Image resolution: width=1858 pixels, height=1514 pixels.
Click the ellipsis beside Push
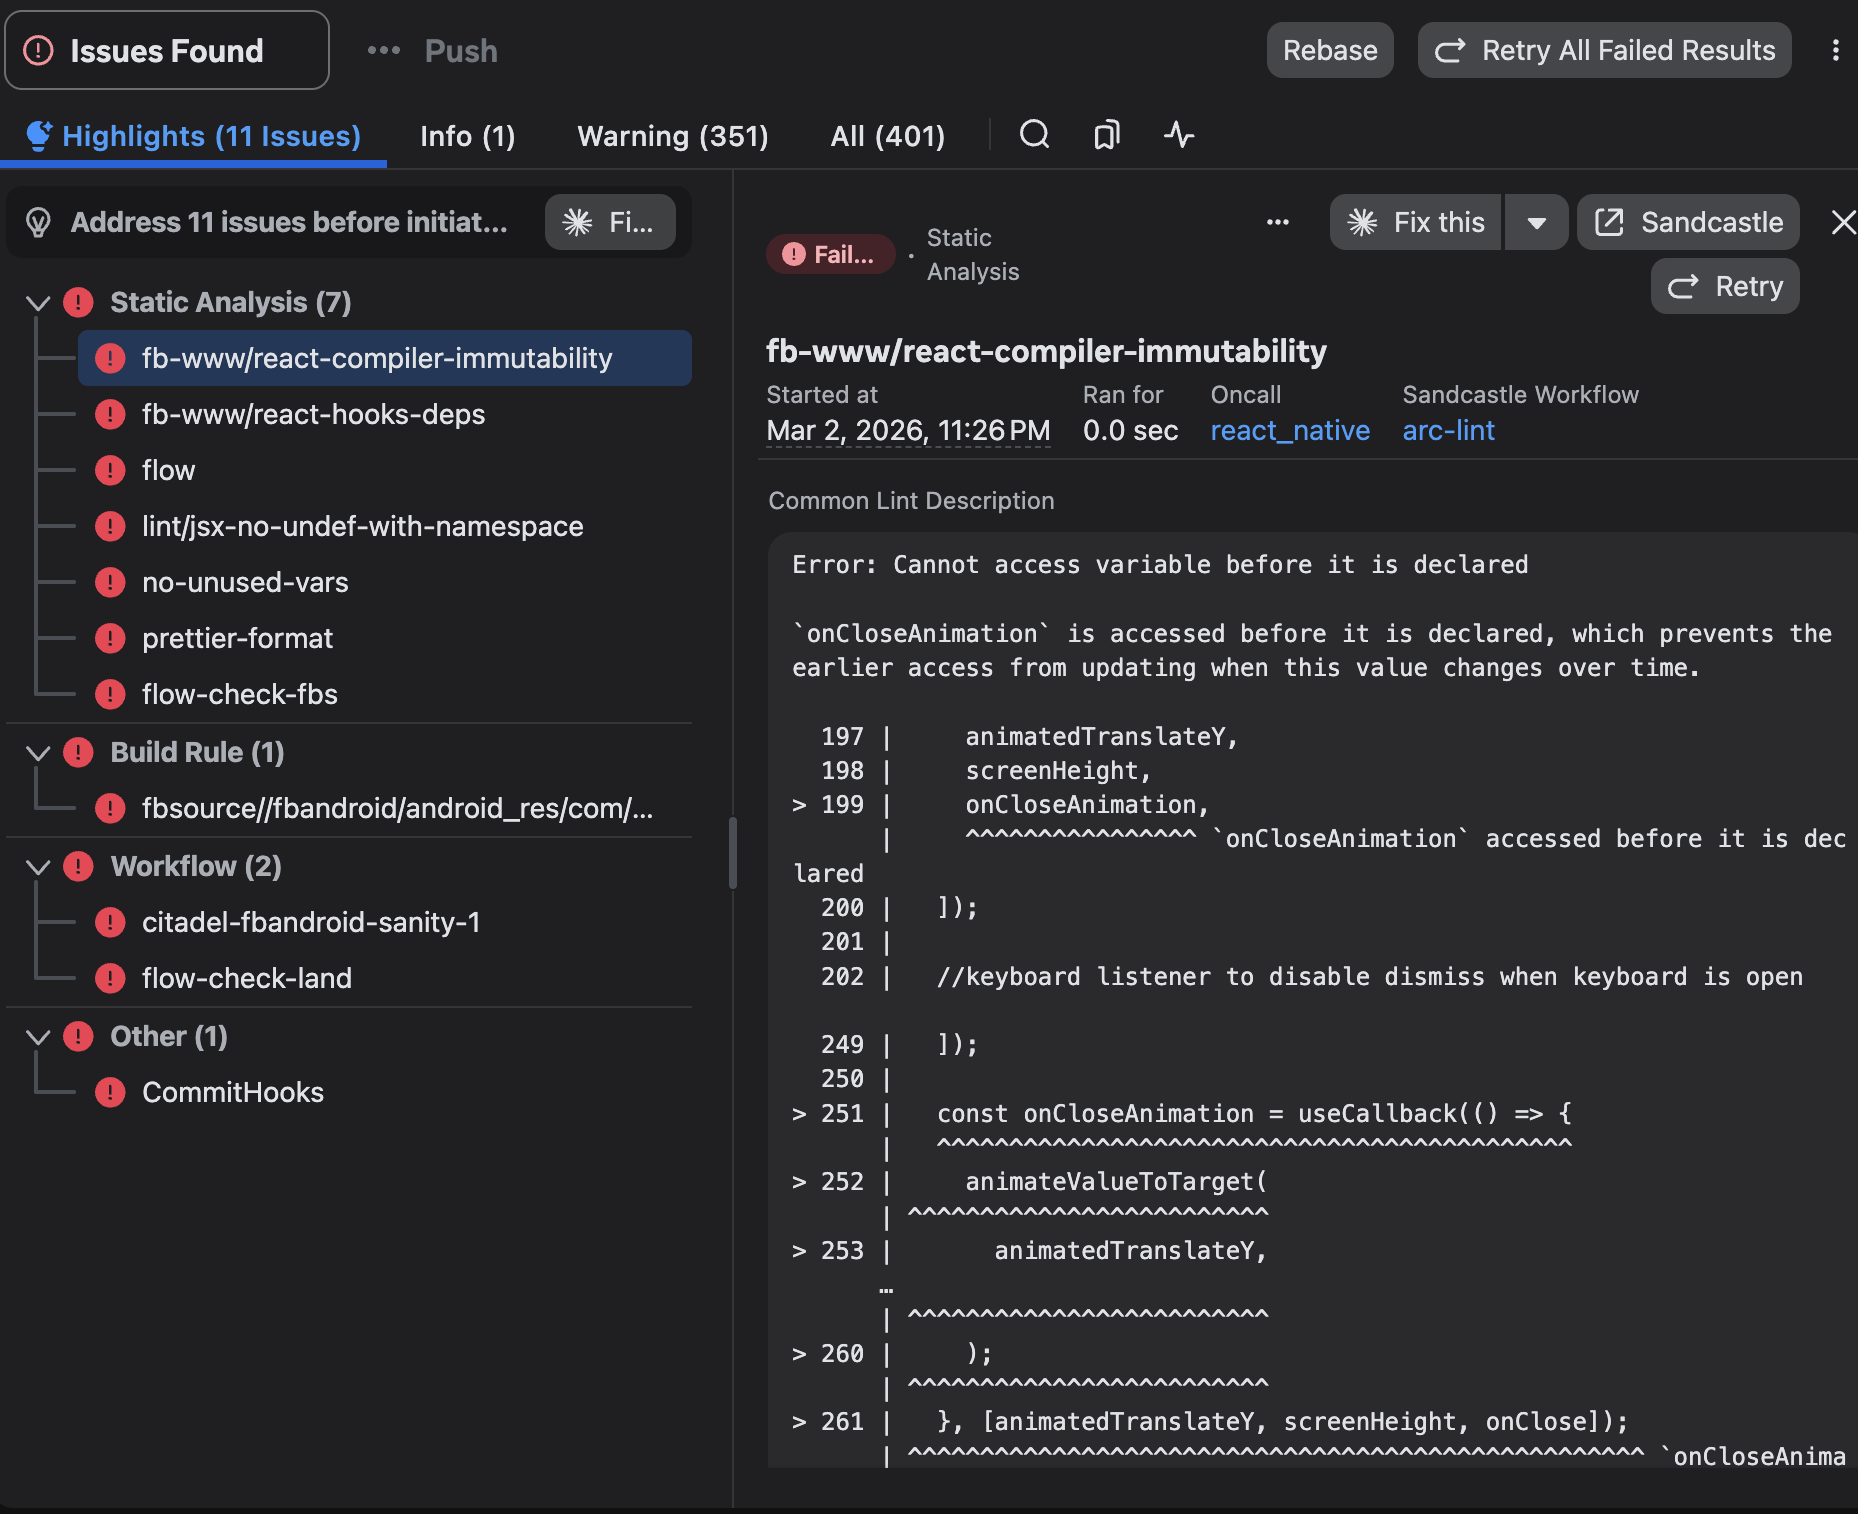click(383, 50)
